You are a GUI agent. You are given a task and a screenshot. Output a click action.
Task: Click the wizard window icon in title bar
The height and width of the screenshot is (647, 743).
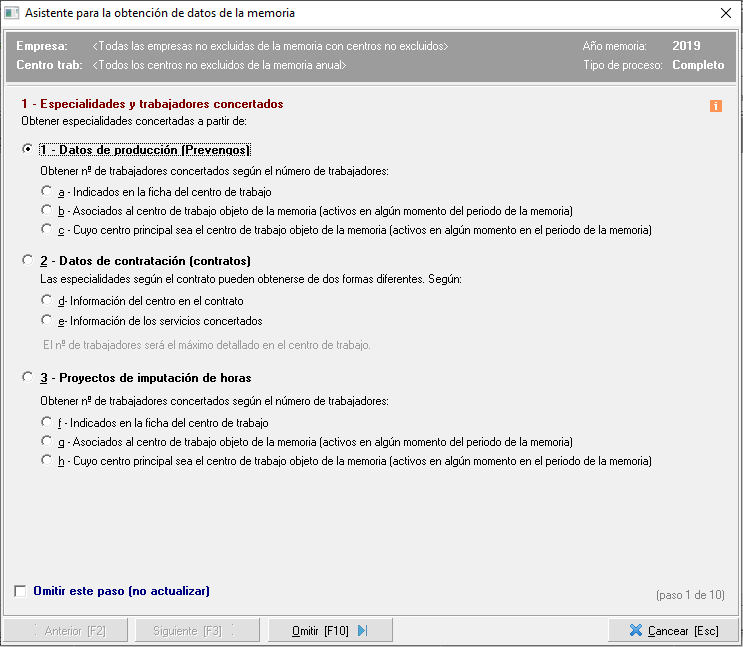12,14
